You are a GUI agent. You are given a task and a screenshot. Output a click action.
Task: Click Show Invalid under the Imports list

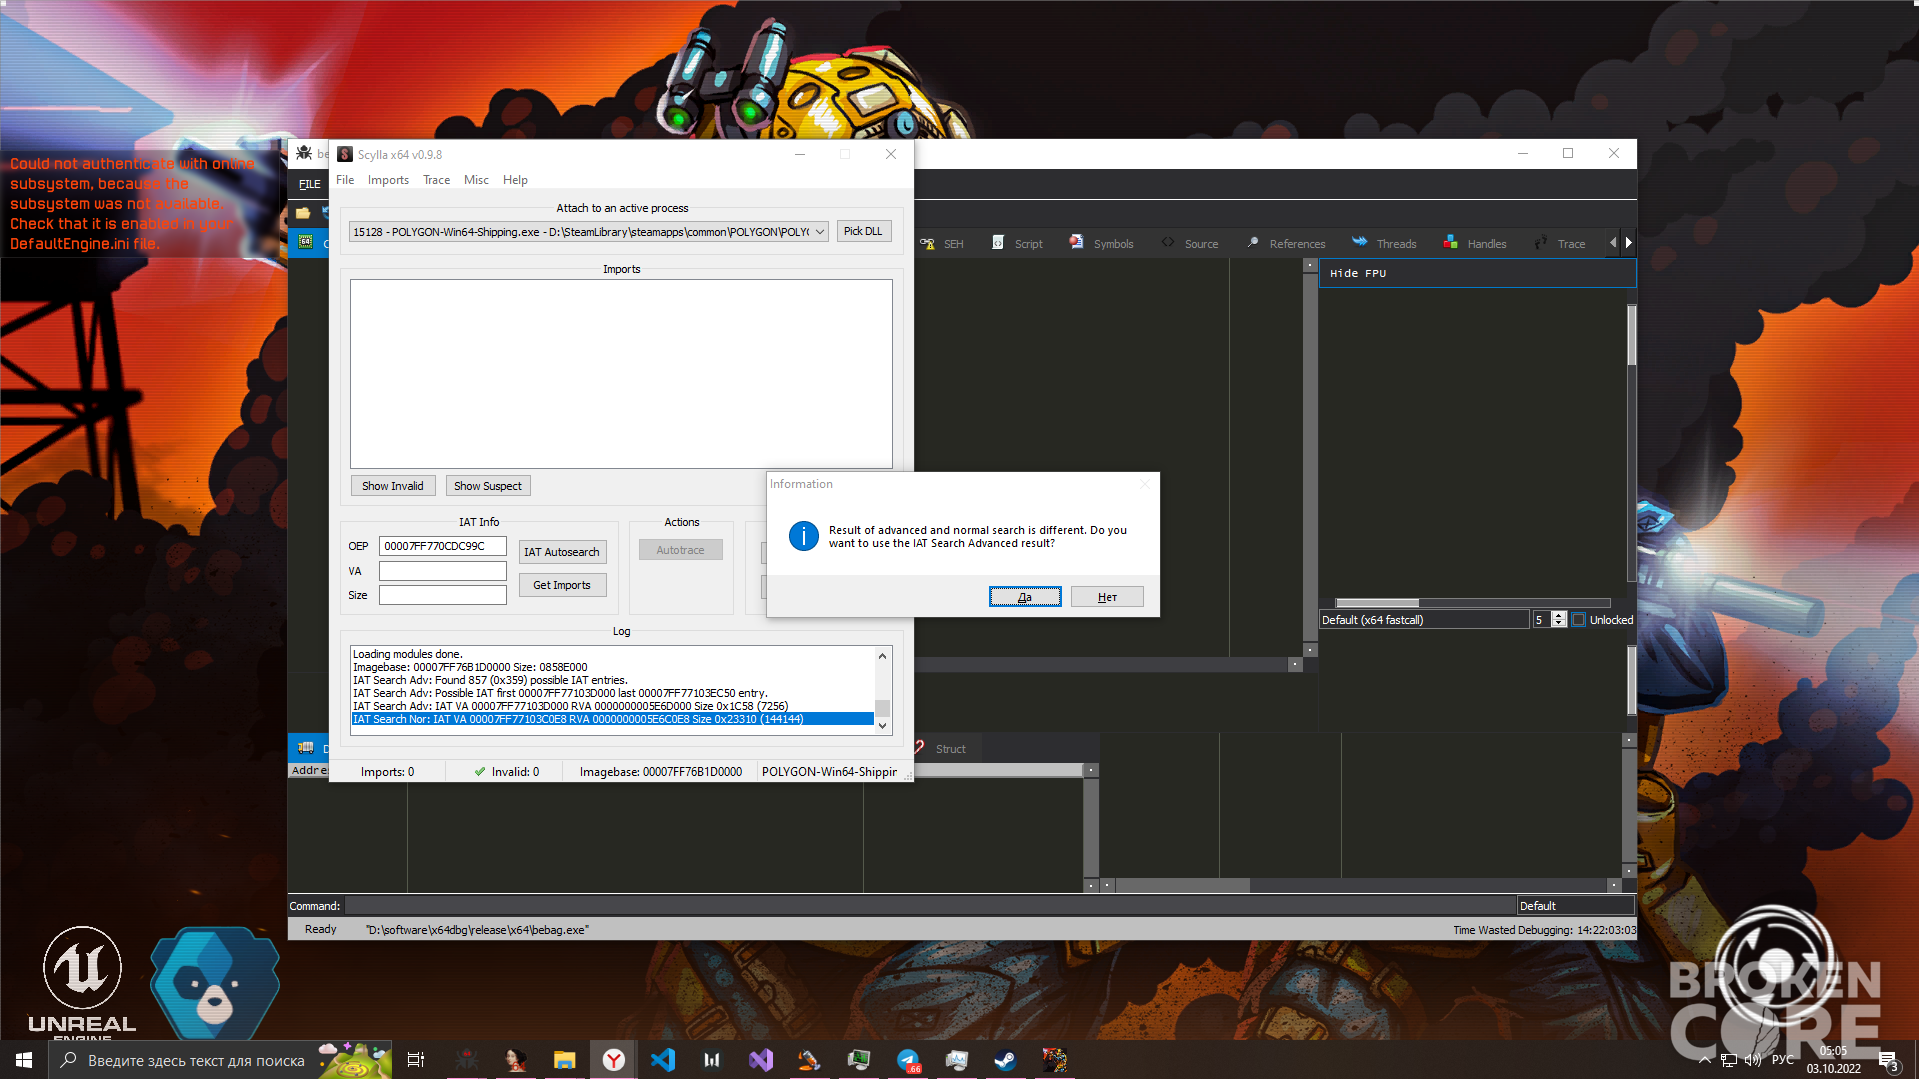tap(393, 486)
